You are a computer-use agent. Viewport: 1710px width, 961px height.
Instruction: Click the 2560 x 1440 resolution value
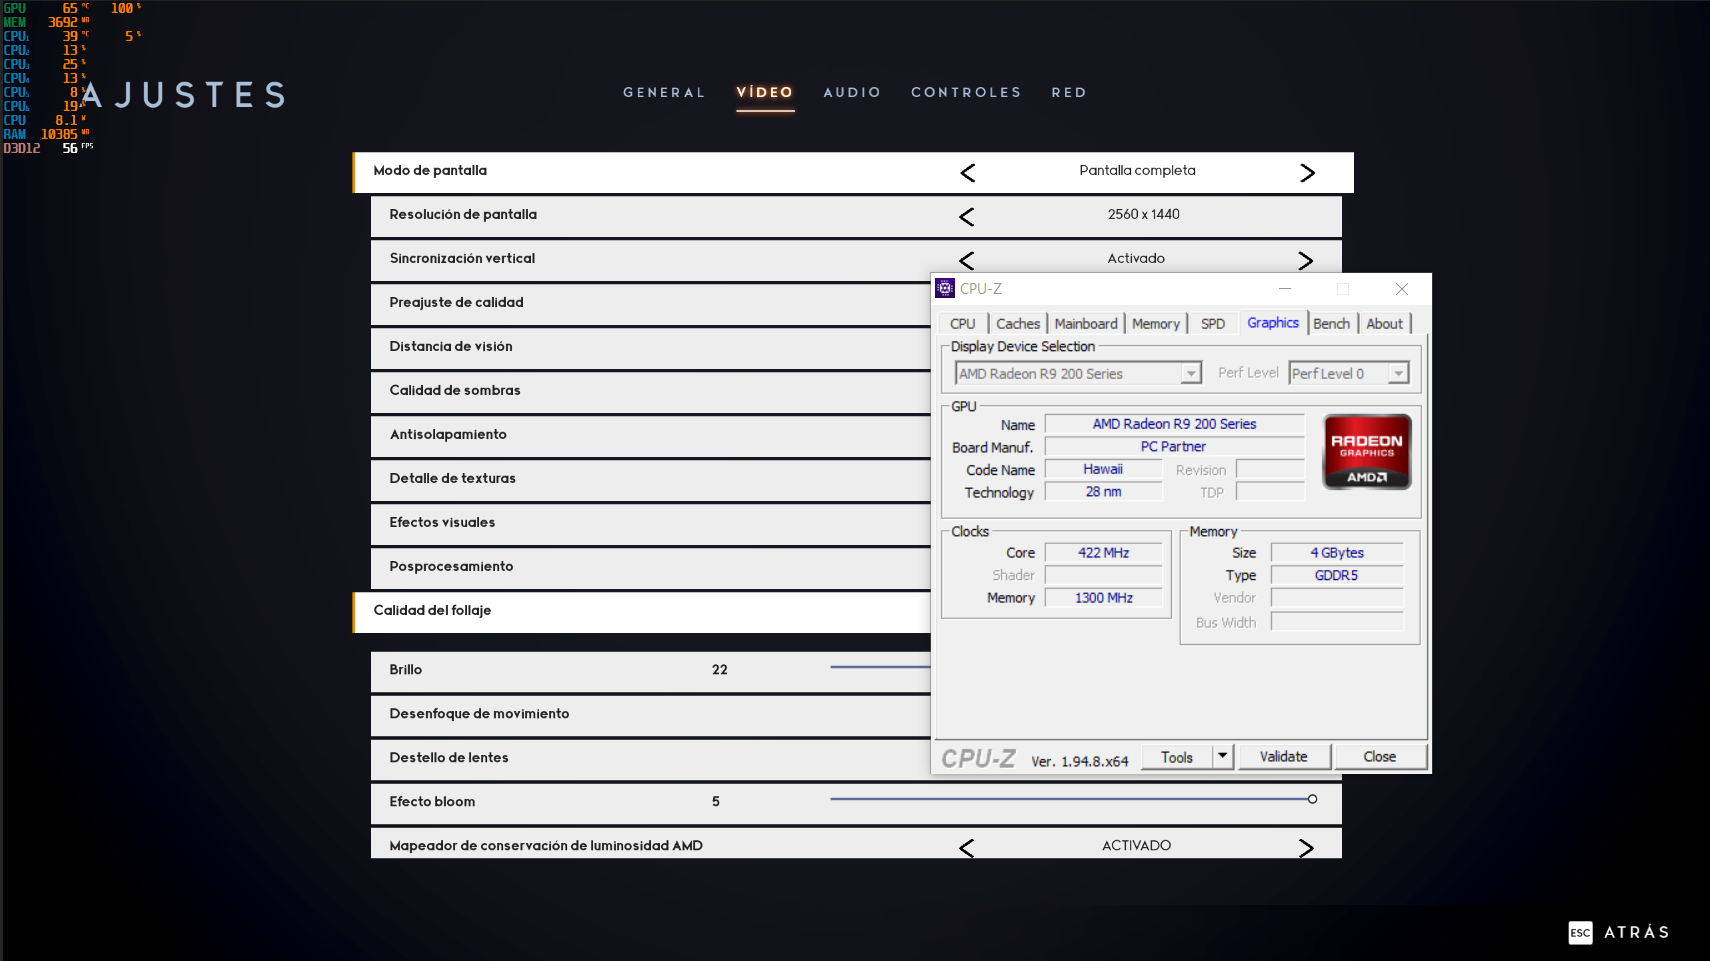click(1143, 214)
